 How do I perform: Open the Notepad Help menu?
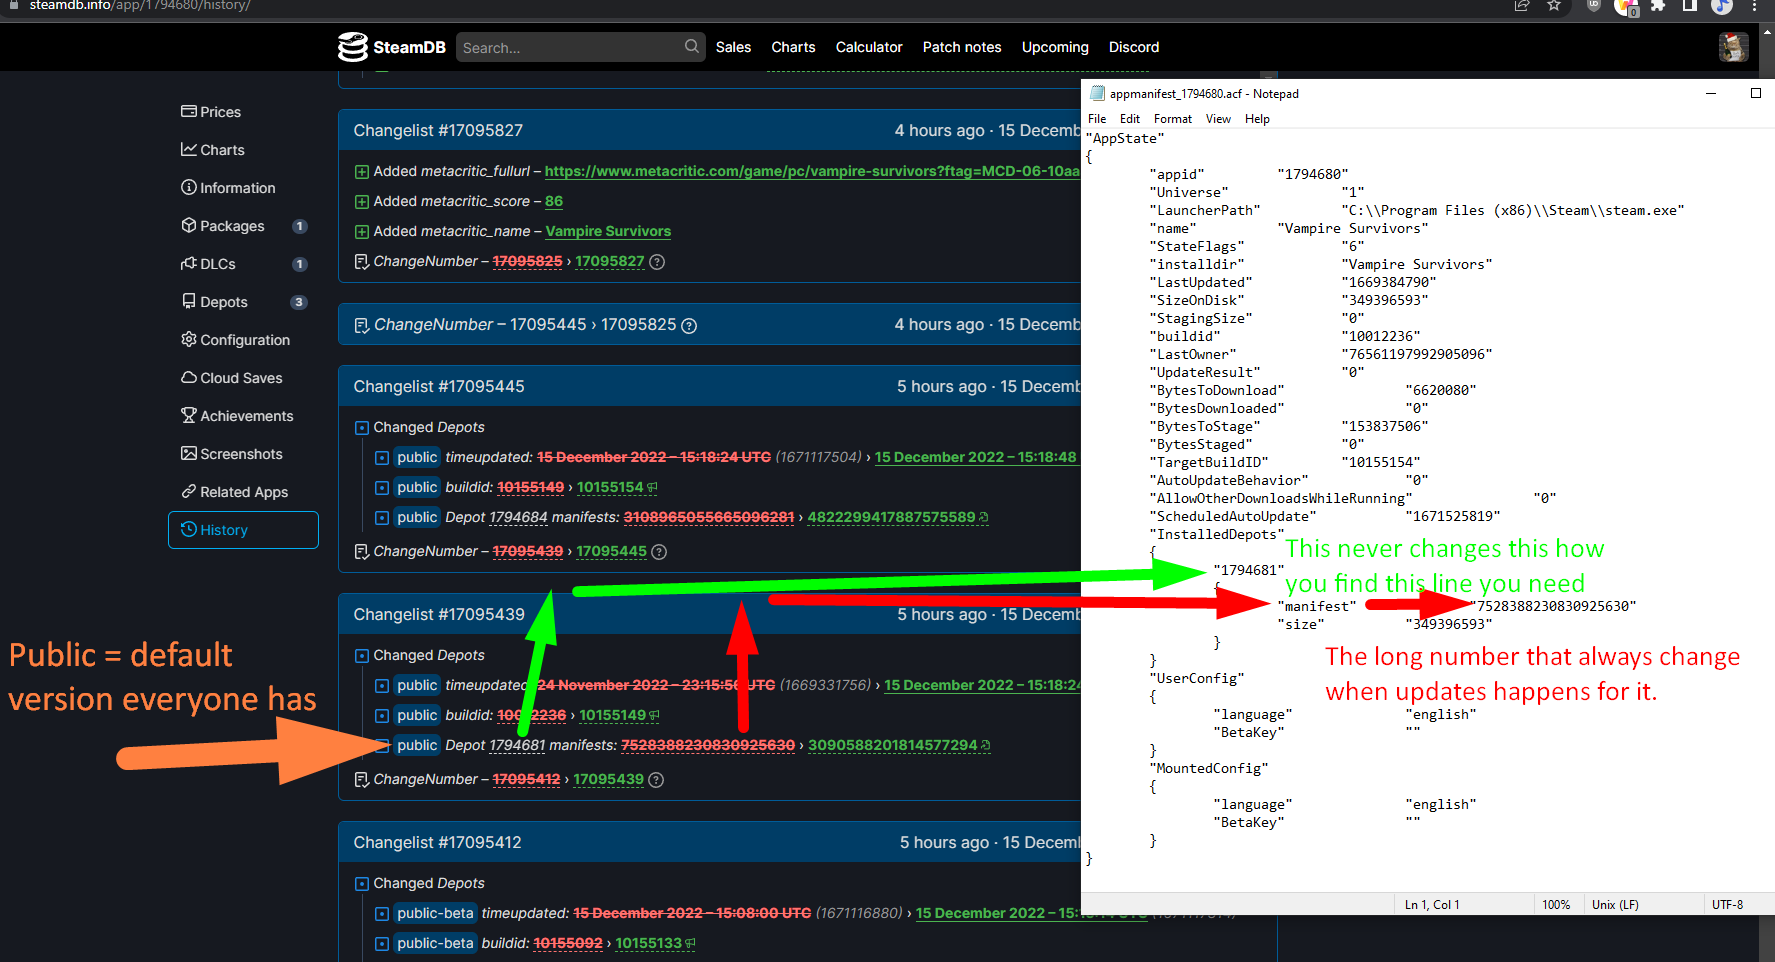click(1257, 119)
